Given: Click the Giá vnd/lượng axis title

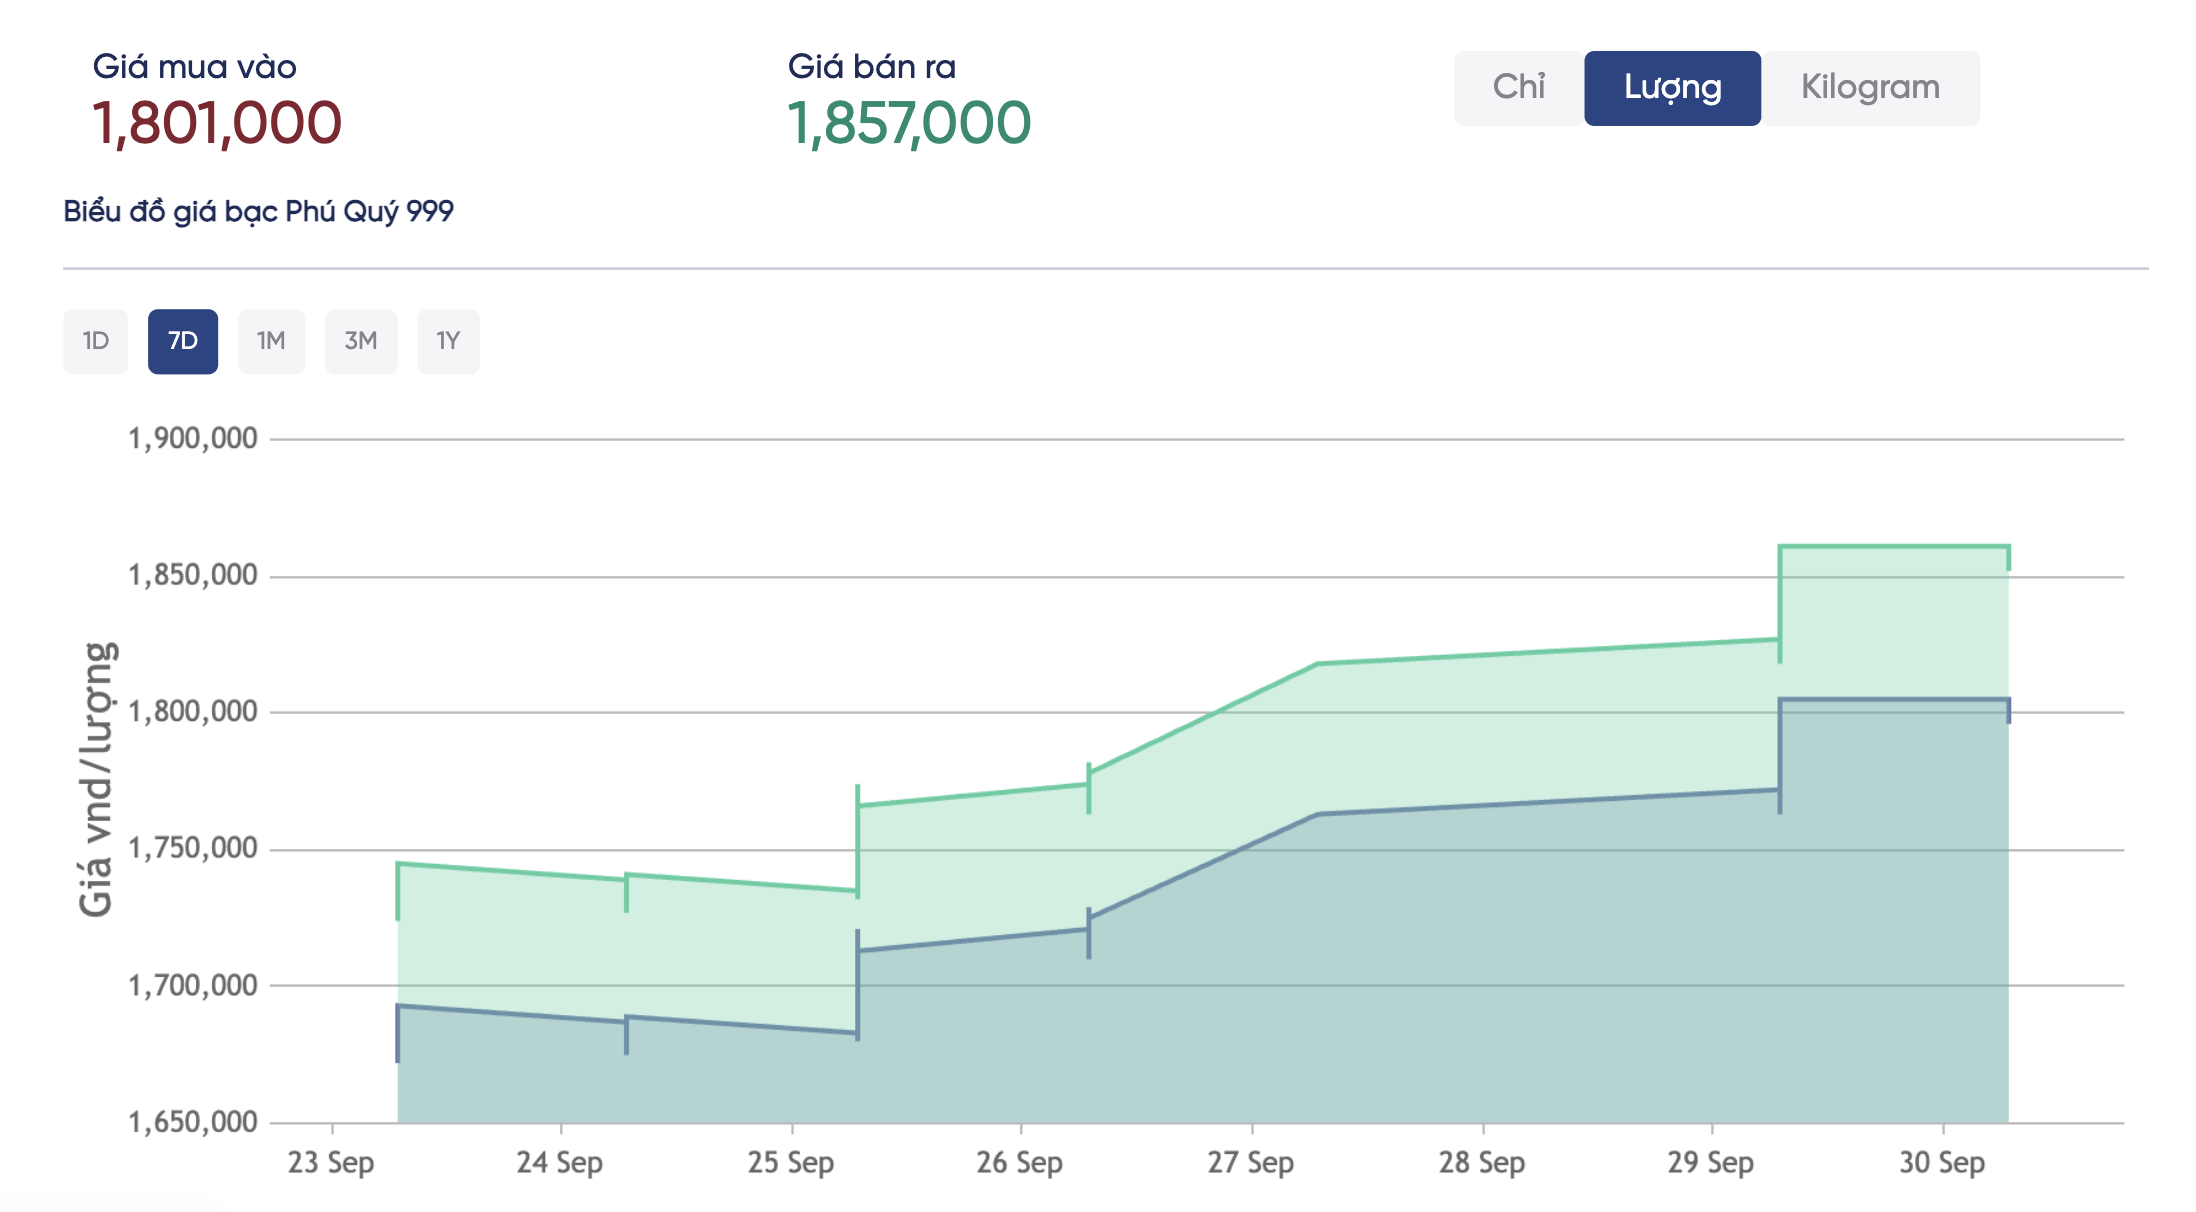Looking at the screenshot, I should click(x=97, y=779).
